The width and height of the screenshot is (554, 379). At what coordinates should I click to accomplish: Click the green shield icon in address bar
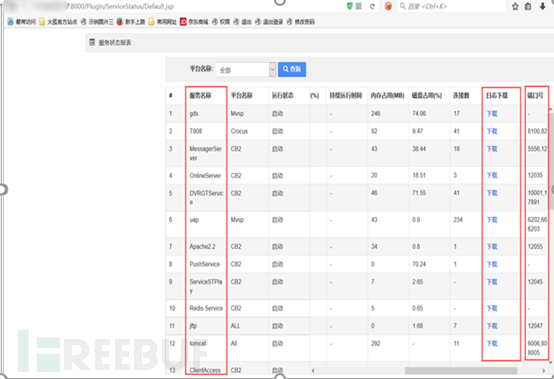pos(350,6)
